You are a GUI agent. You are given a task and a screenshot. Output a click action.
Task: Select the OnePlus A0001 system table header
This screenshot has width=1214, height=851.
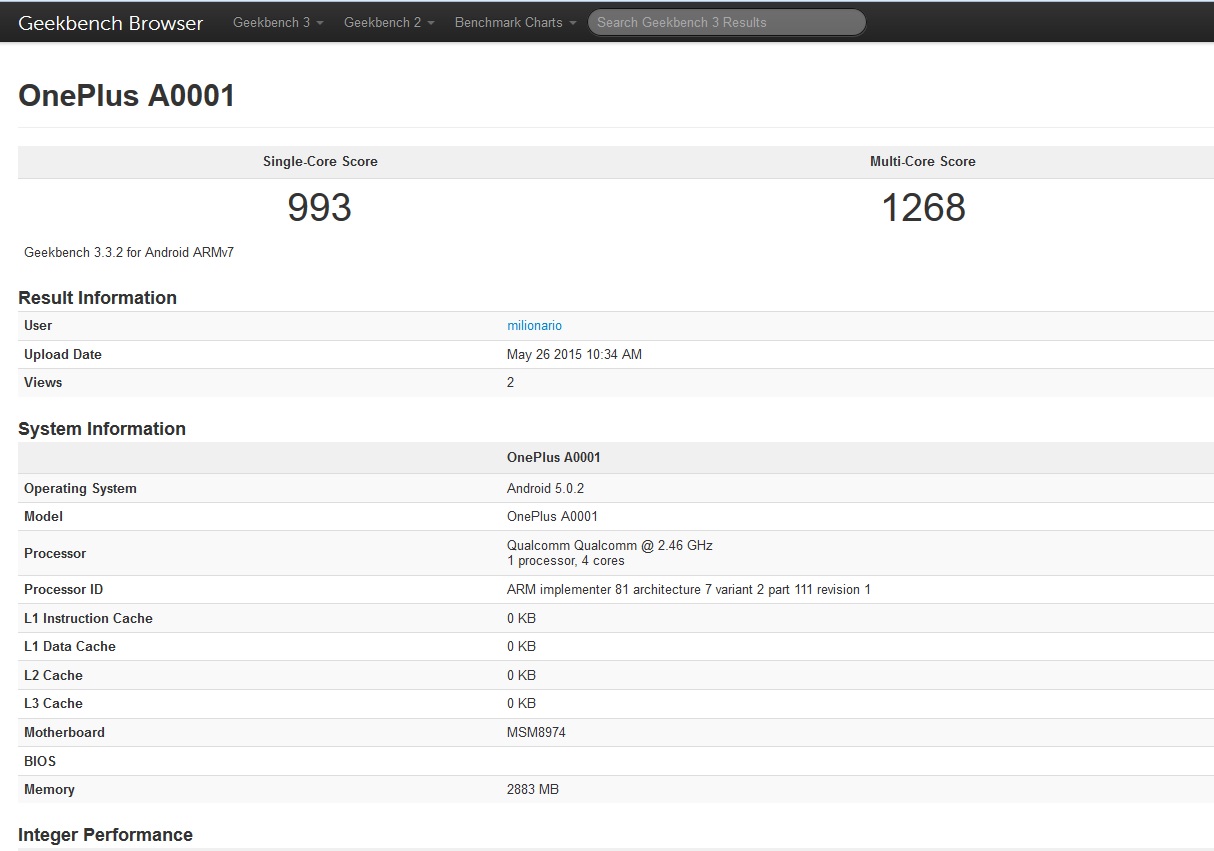click(553, 458)
